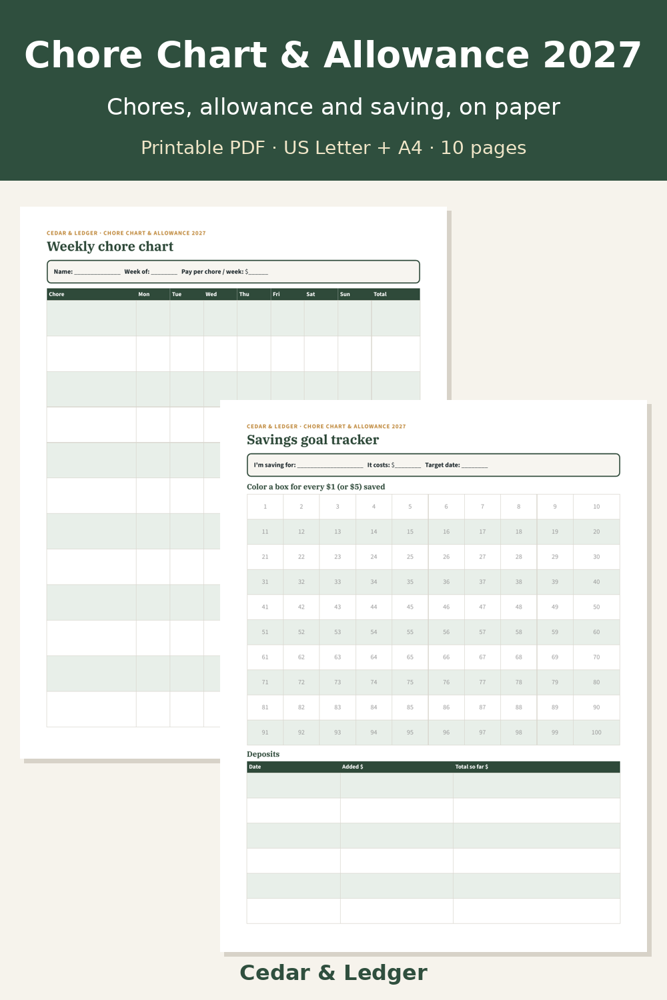This screenshot has height=1000, width=667.
Task: Click savings box numbered 46
Action: [x=446, y=607]
